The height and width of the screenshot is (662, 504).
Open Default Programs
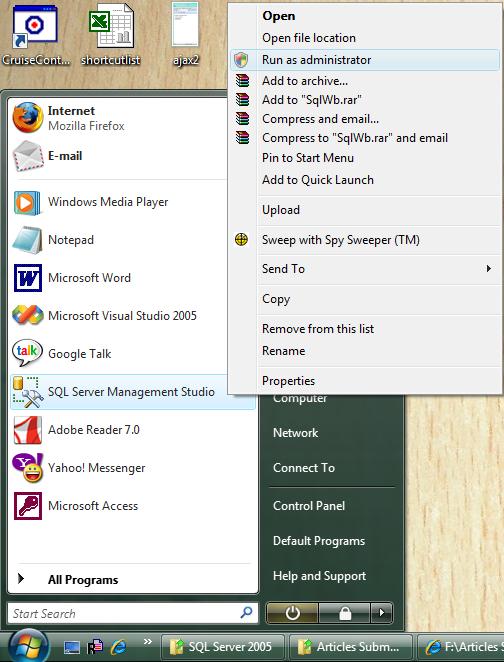coord(319,541)
